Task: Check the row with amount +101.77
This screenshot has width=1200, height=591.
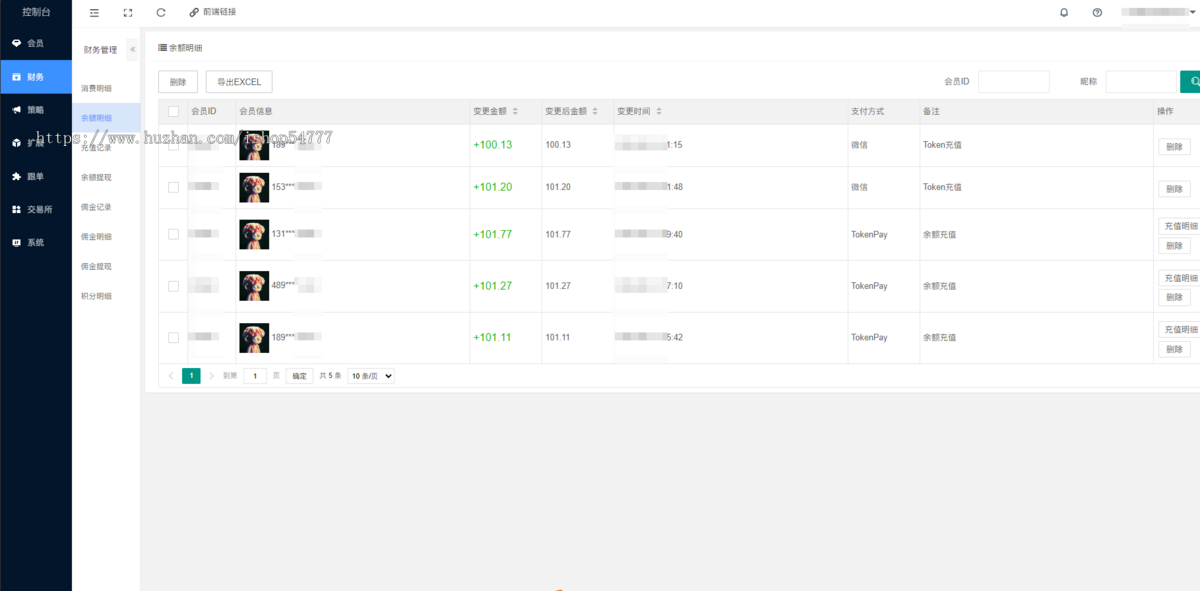Action: [x=174, y=234]
